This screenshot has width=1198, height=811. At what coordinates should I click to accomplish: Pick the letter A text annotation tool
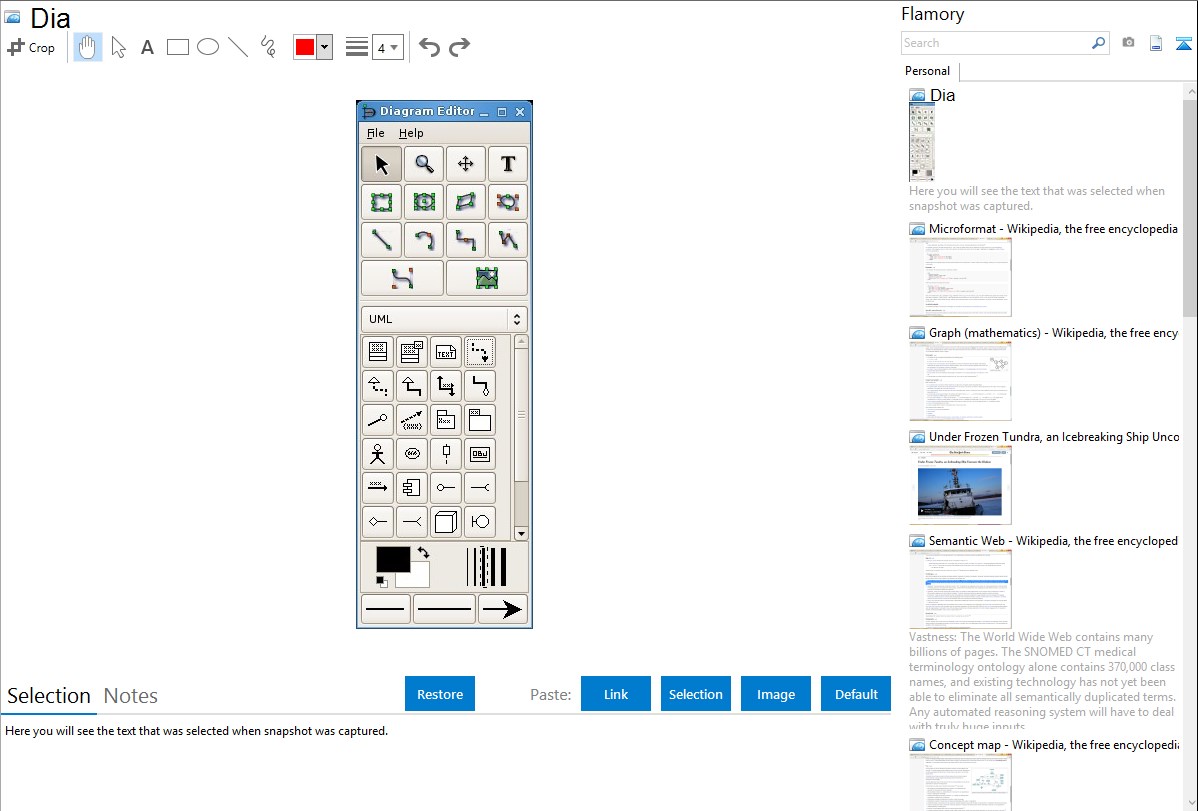[147, 47]
